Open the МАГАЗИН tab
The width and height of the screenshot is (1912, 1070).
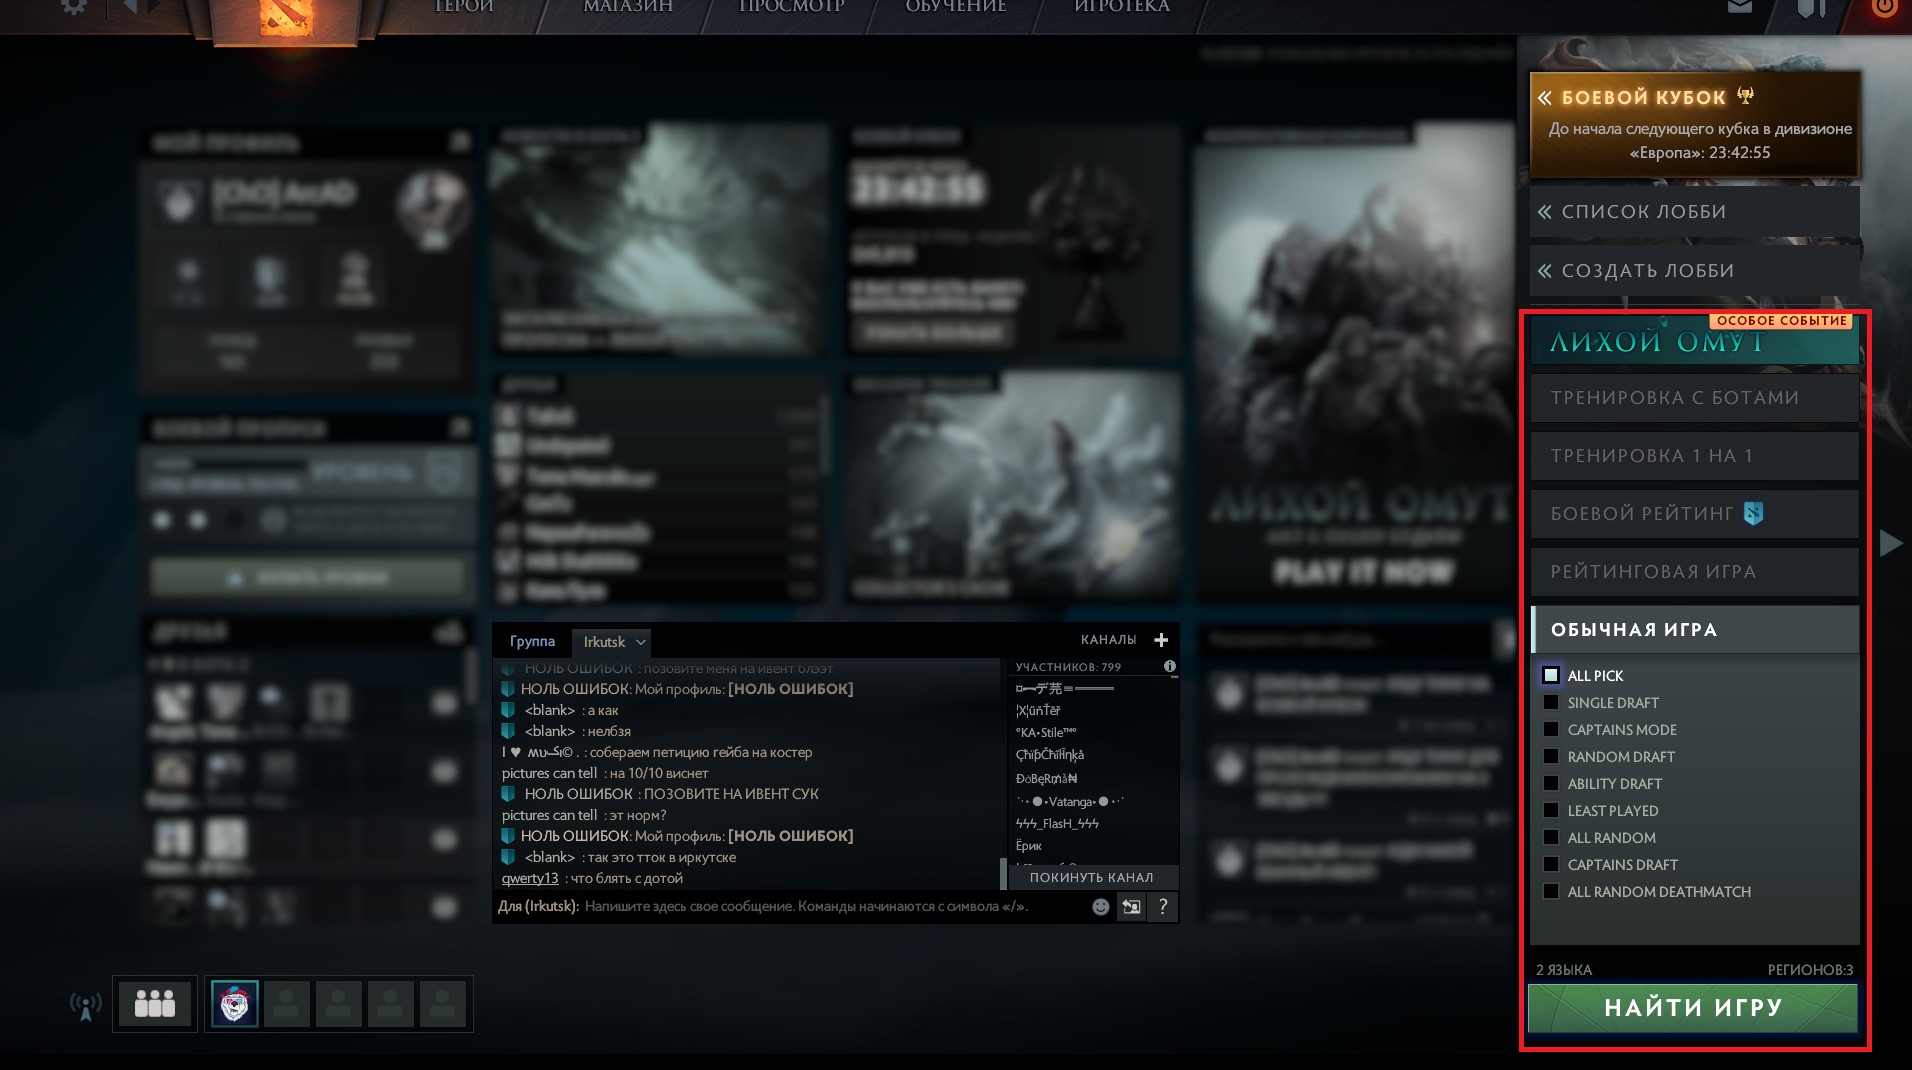[x=628, y=7]
